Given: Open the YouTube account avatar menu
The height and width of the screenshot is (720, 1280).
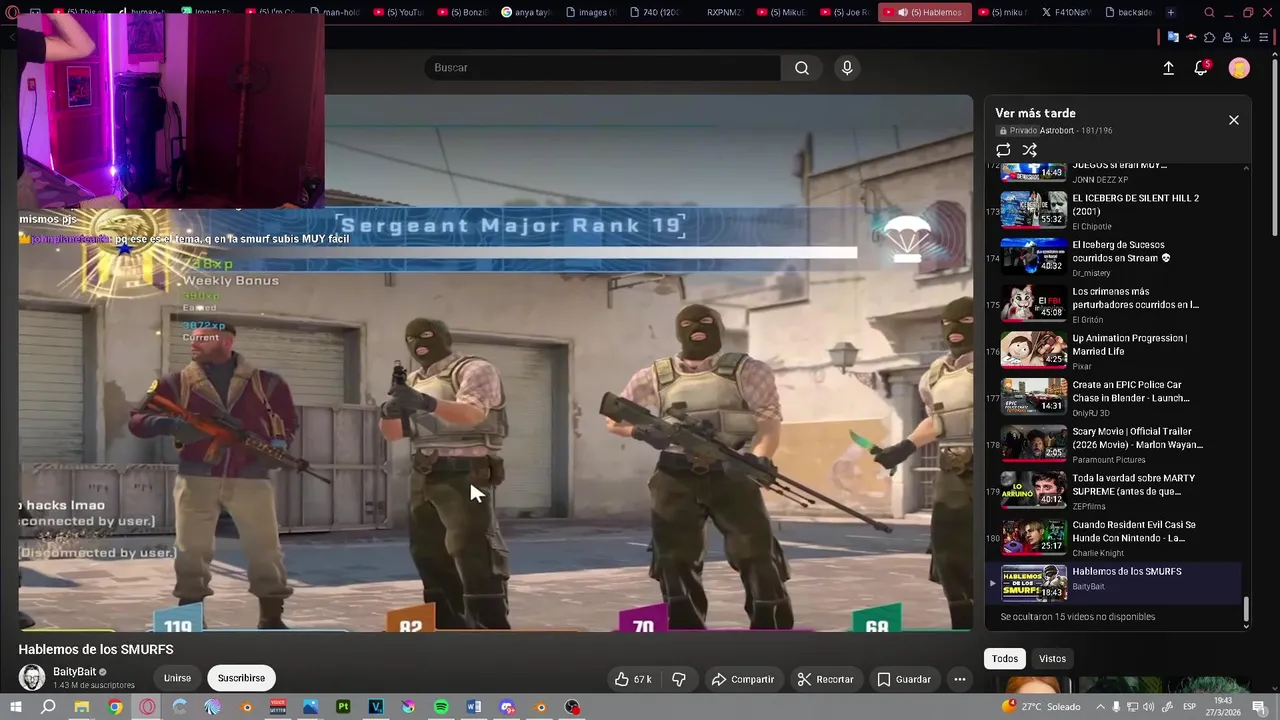Looking at the screenshot, I should coord(1239,68).
